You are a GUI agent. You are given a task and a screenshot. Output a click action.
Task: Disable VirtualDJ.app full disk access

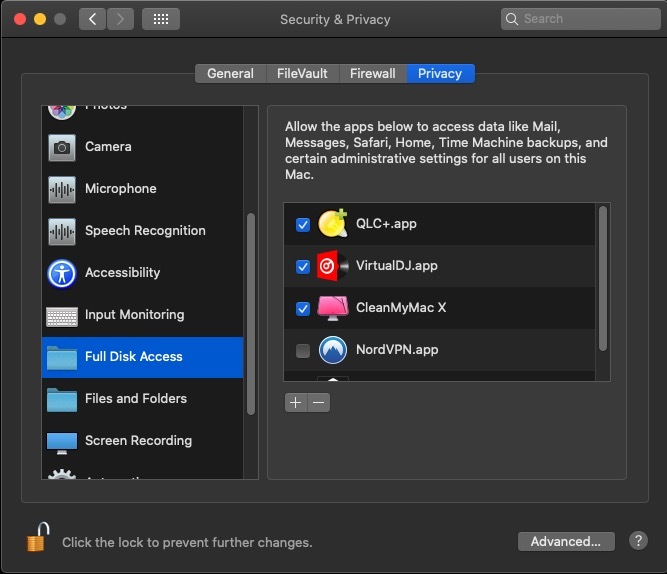pos(303,266)
